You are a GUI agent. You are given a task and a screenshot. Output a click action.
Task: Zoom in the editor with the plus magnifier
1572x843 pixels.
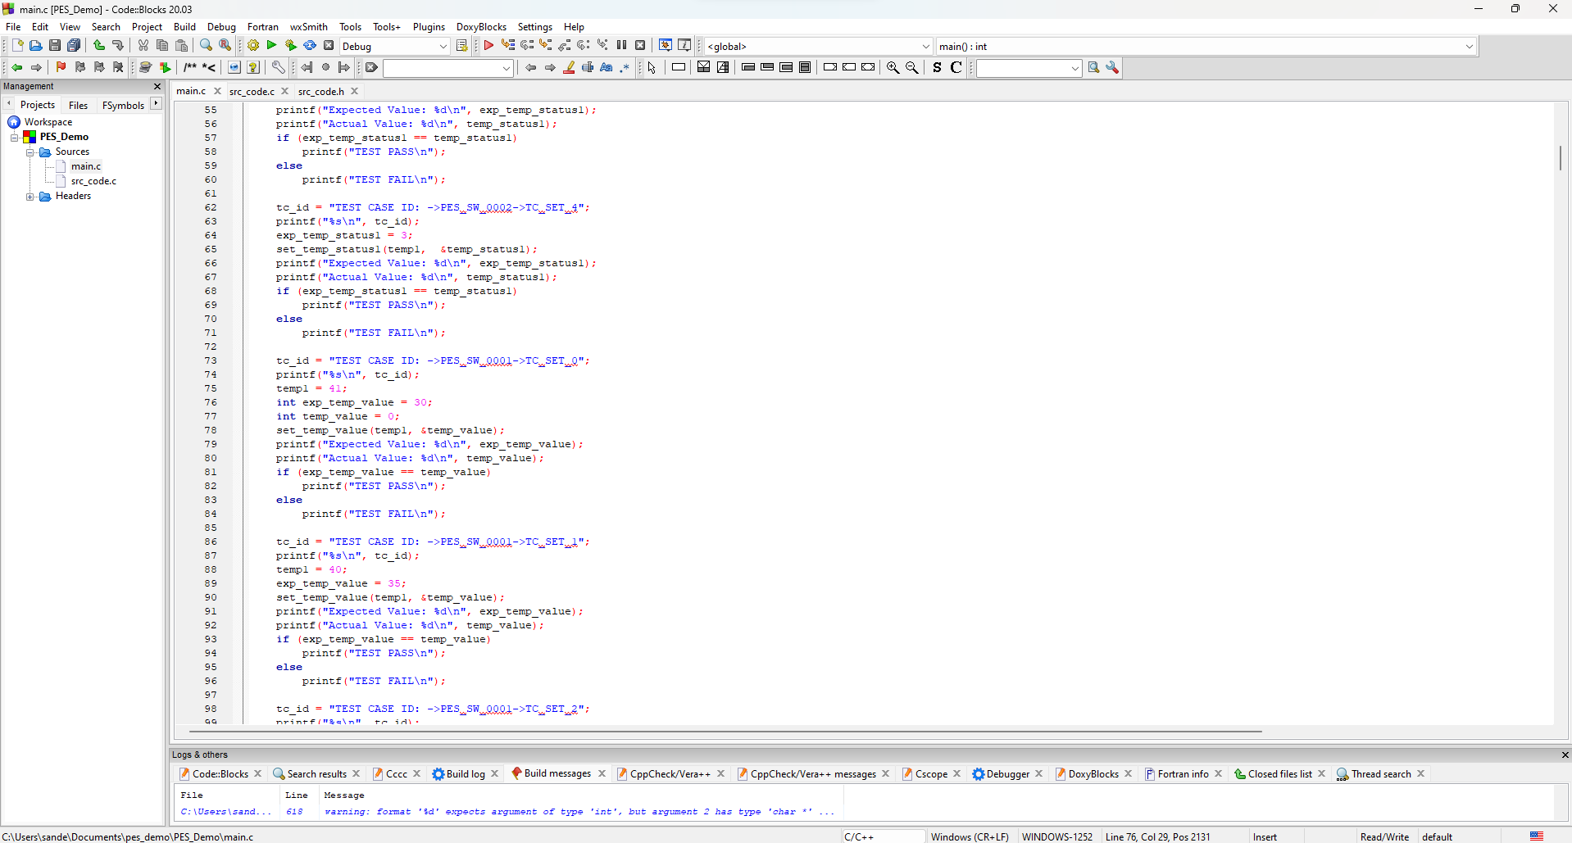[893, 68]
